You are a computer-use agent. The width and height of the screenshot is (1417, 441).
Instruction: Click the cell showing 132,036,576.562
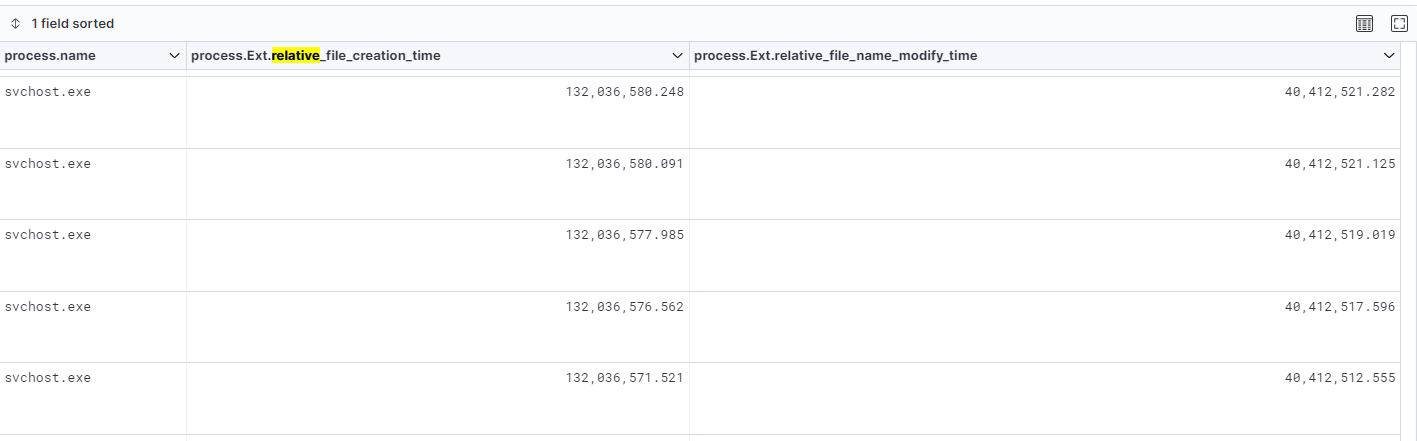coord(624,307)
